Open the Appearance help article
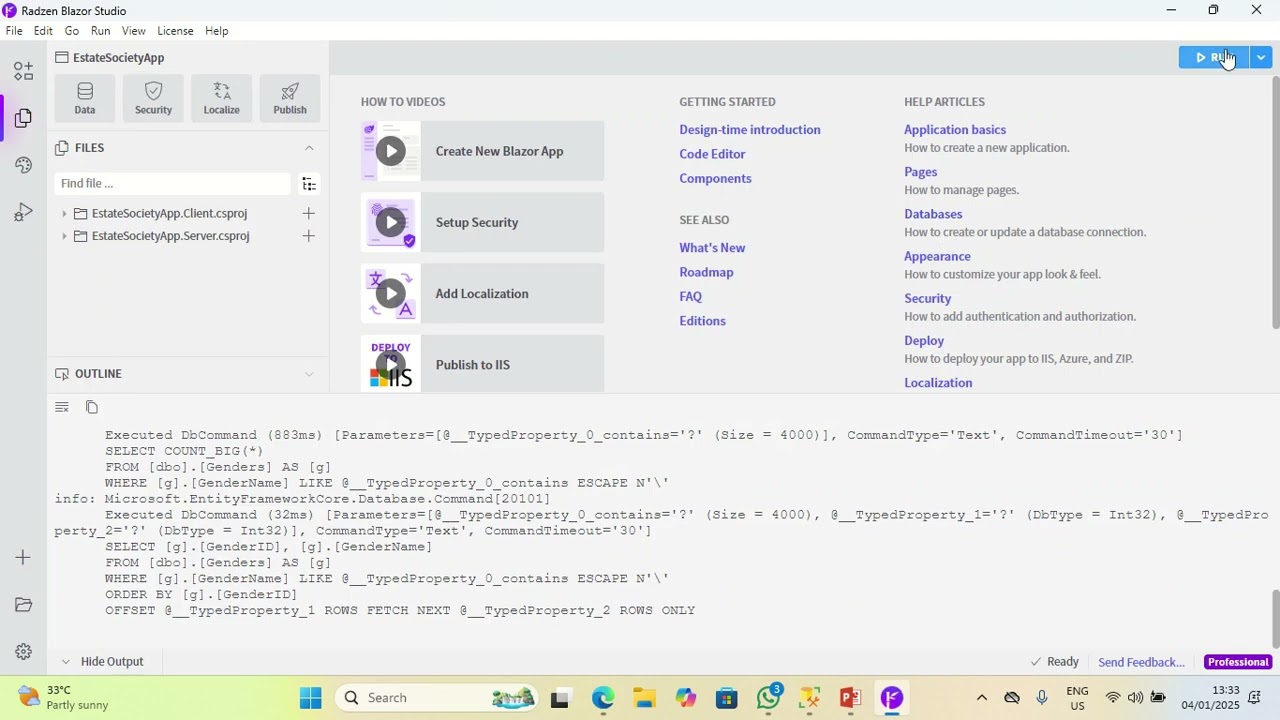Viewport: 1280px width, 720px height. [937, 256]
